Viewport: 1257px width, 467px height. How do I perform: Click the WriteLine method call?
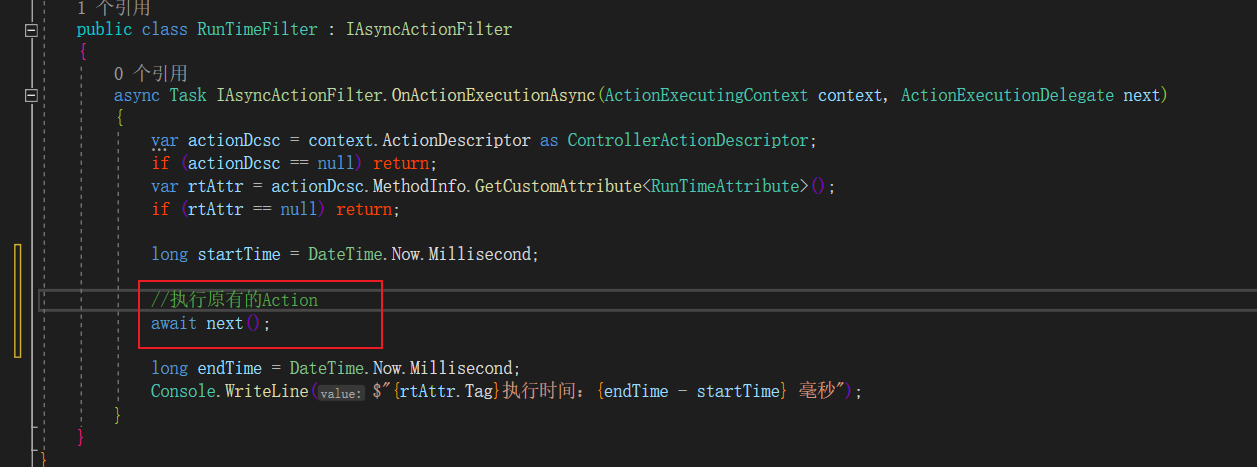coord(266,391)
